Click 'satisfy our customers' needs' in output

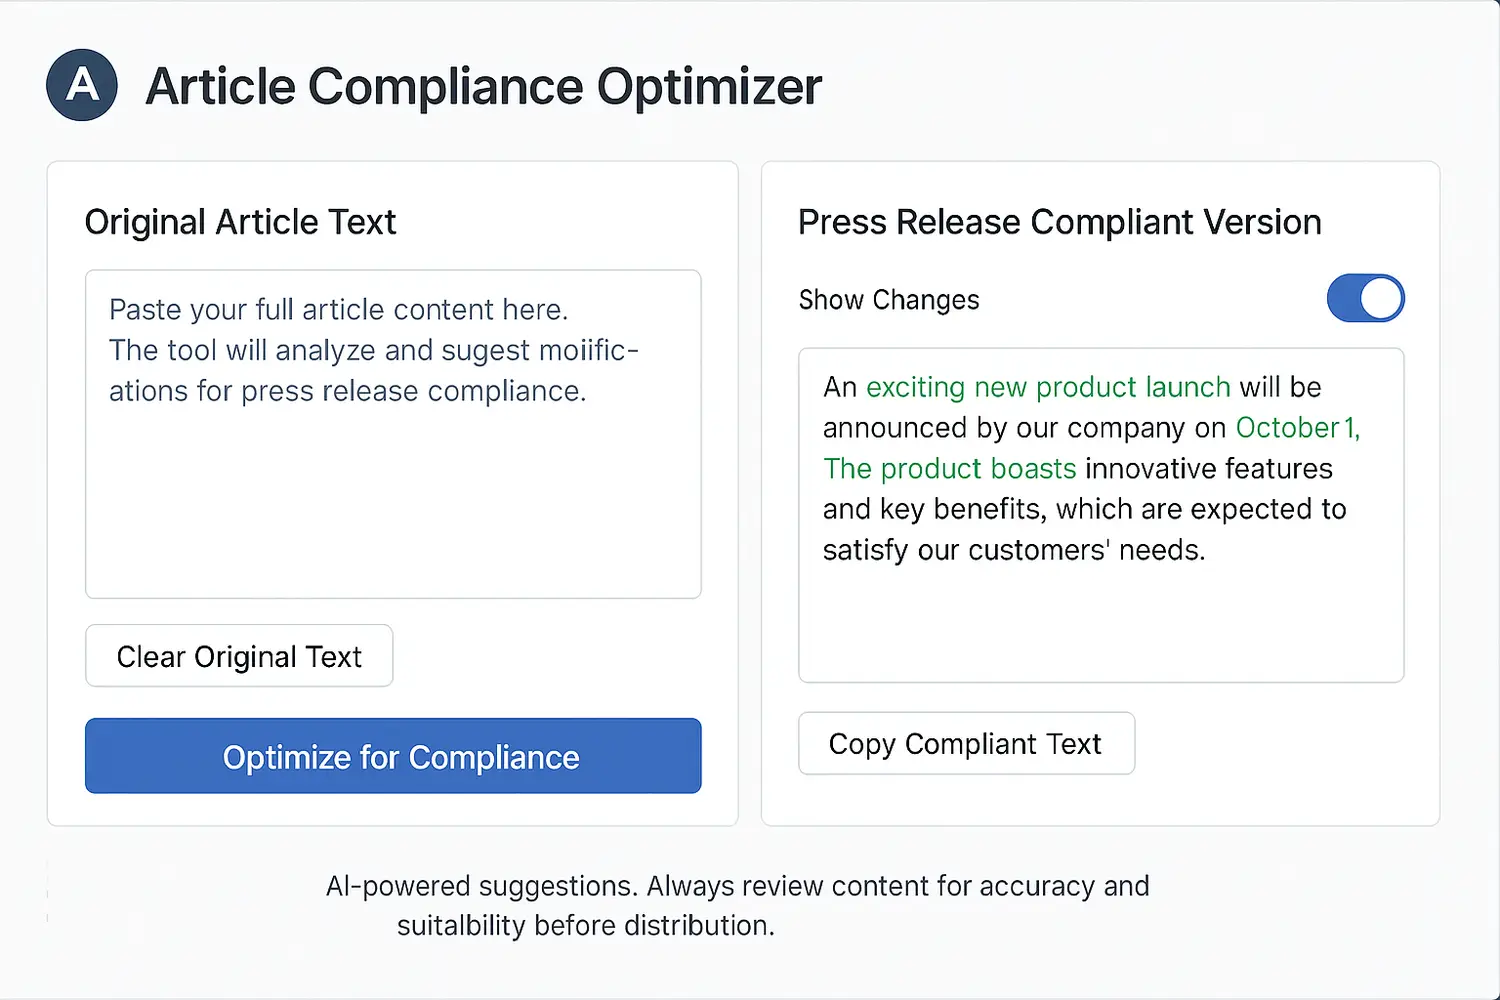tap(1013, 550)
